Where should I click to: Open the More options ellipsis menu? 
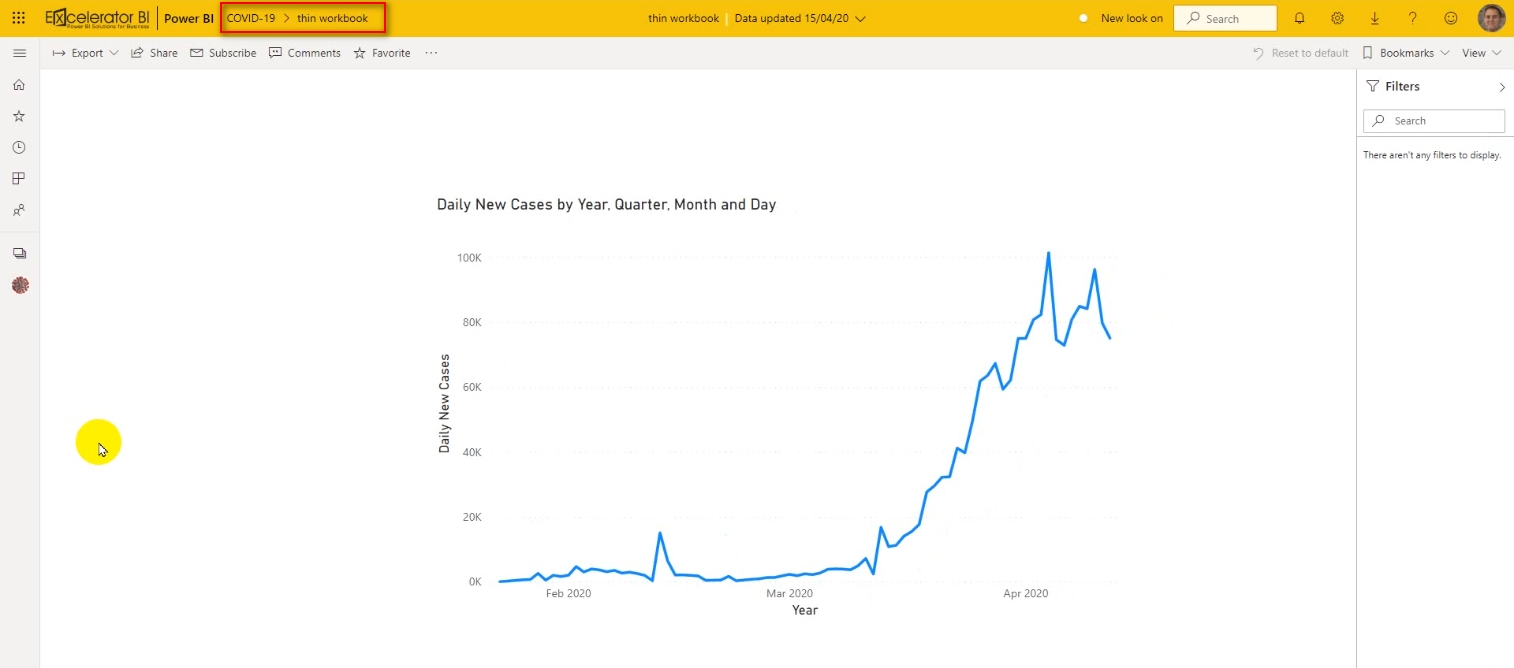430,53
